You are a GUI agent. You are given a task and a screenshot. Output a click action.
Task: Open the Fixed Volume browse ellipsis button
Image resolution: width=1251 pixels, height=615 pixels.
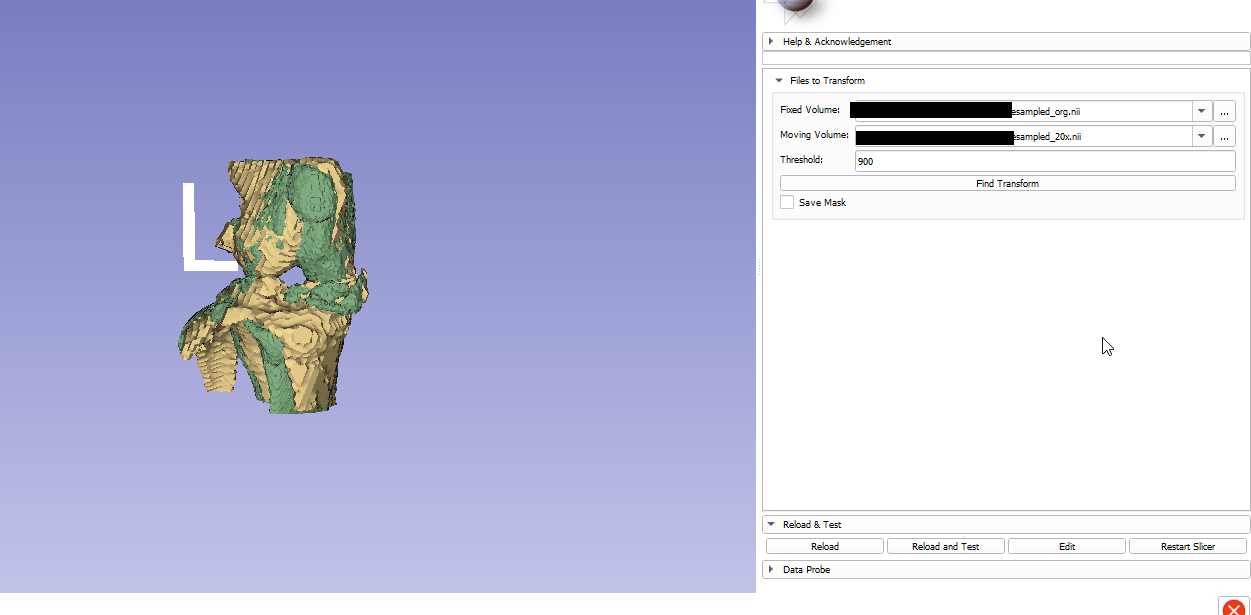(1224, 111)
